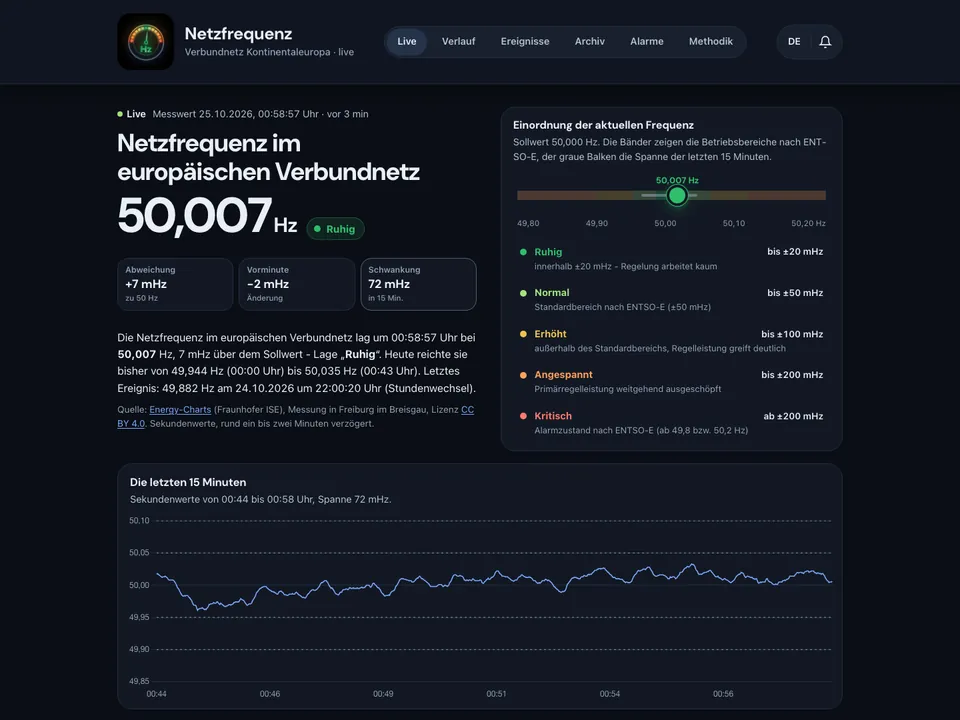Select the Schwankung 72 mHz card

pyautogui.click(x=418, y=284)
